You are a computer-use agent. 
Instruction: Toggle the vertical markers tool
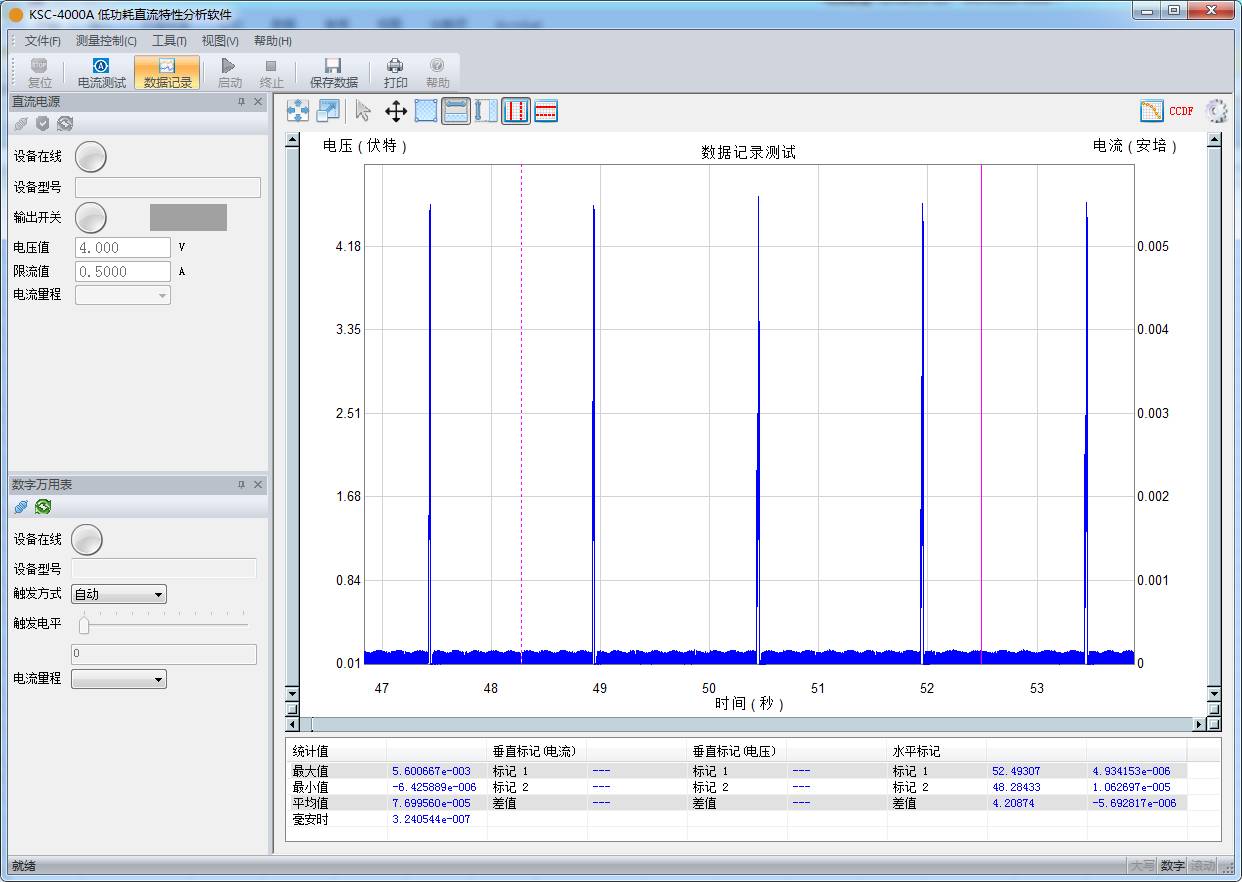pyautogui.click(x=516, y=111)
